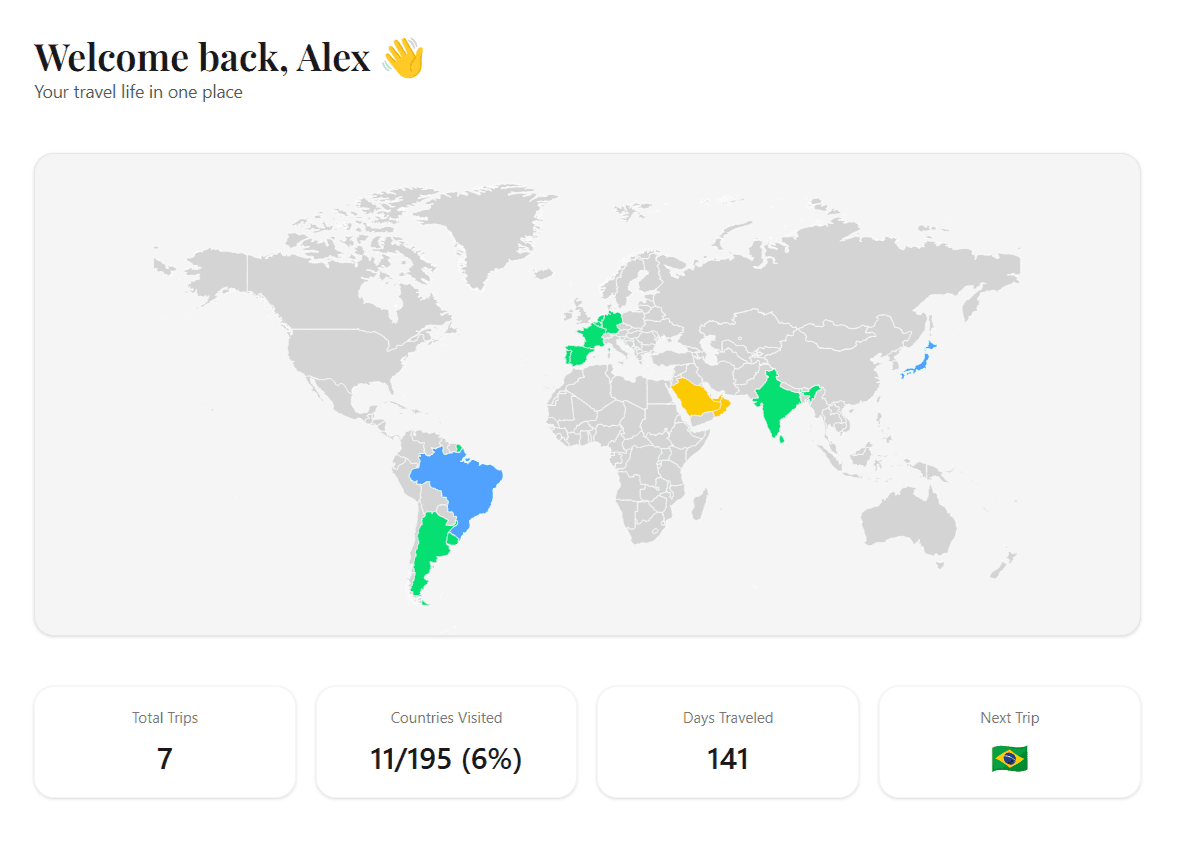Click the waving hand emoji in the header
This screenshot has height=842, width=1178.
[404, 57]
